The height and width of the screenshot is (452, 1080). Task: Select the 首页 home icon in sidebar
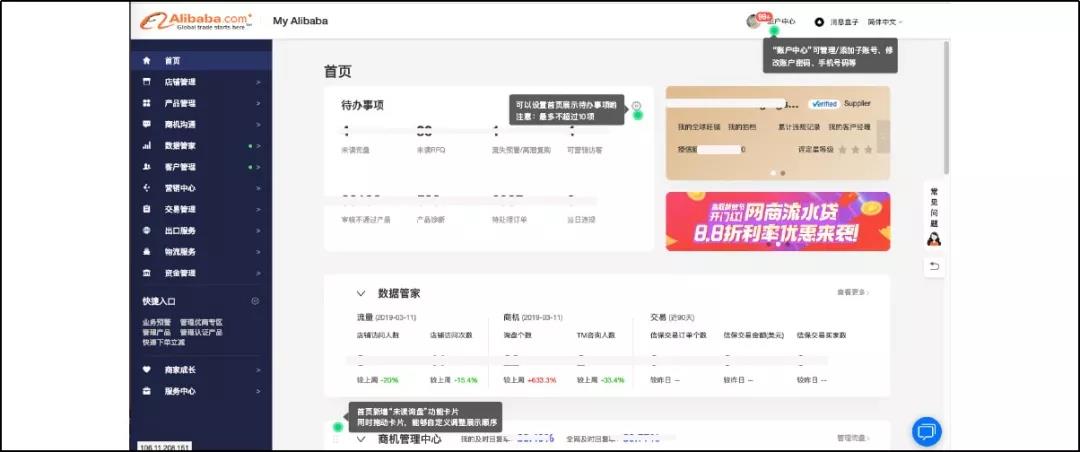[147, 61]
